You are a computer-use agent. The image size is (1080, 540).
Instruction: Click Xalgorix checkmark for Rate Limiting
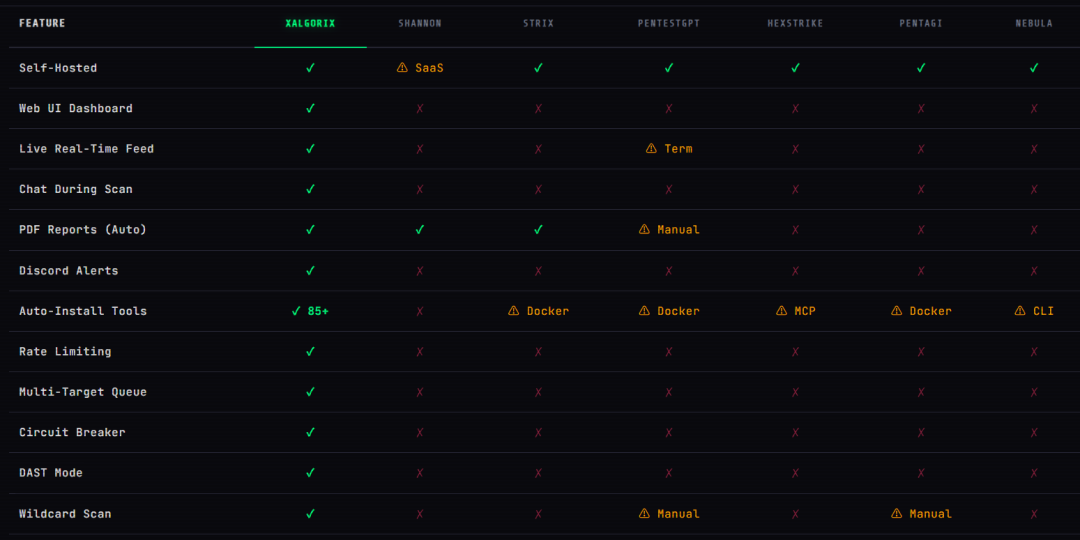coord(310,351)
